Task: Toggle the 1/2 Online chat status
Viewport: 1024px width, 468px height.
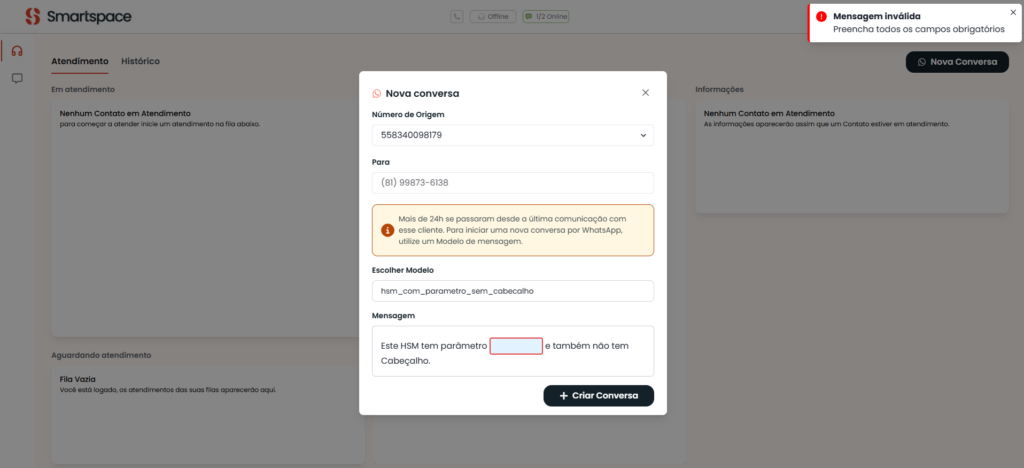Action: [x=545, y=17]
